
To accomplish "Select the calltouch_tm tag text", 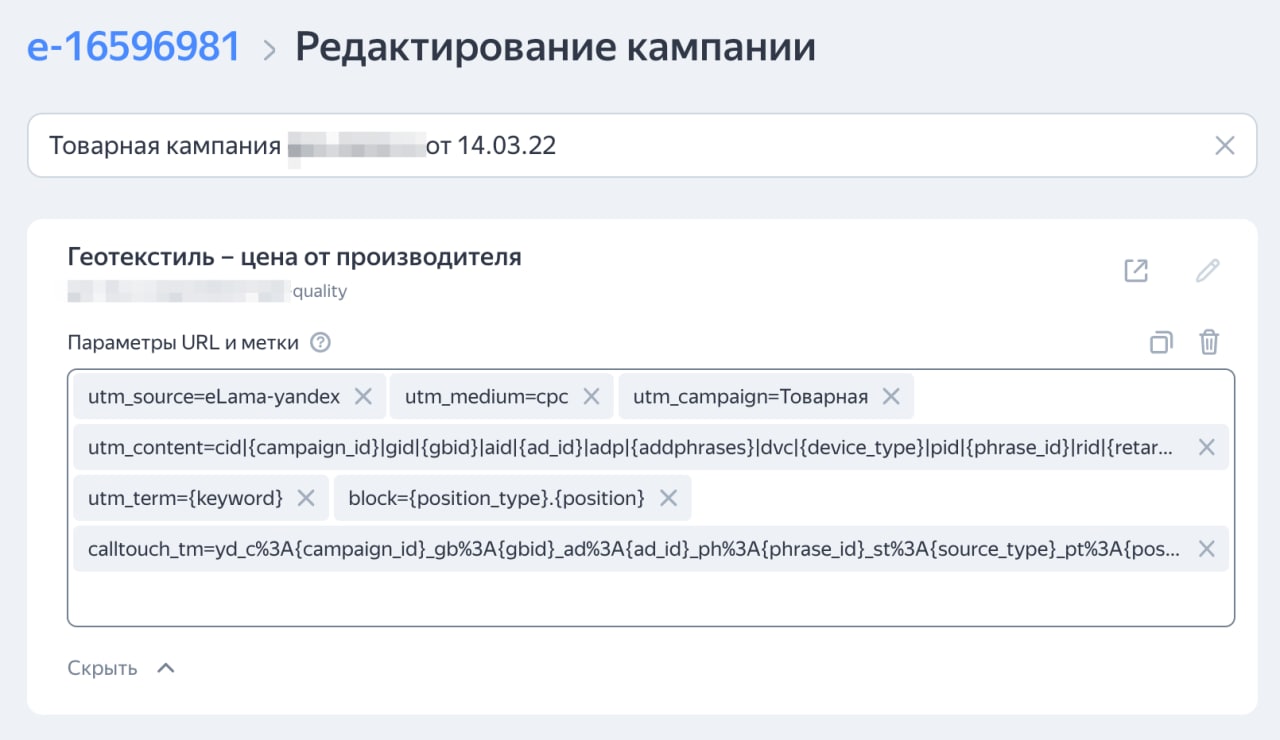I will pos(633,549).
